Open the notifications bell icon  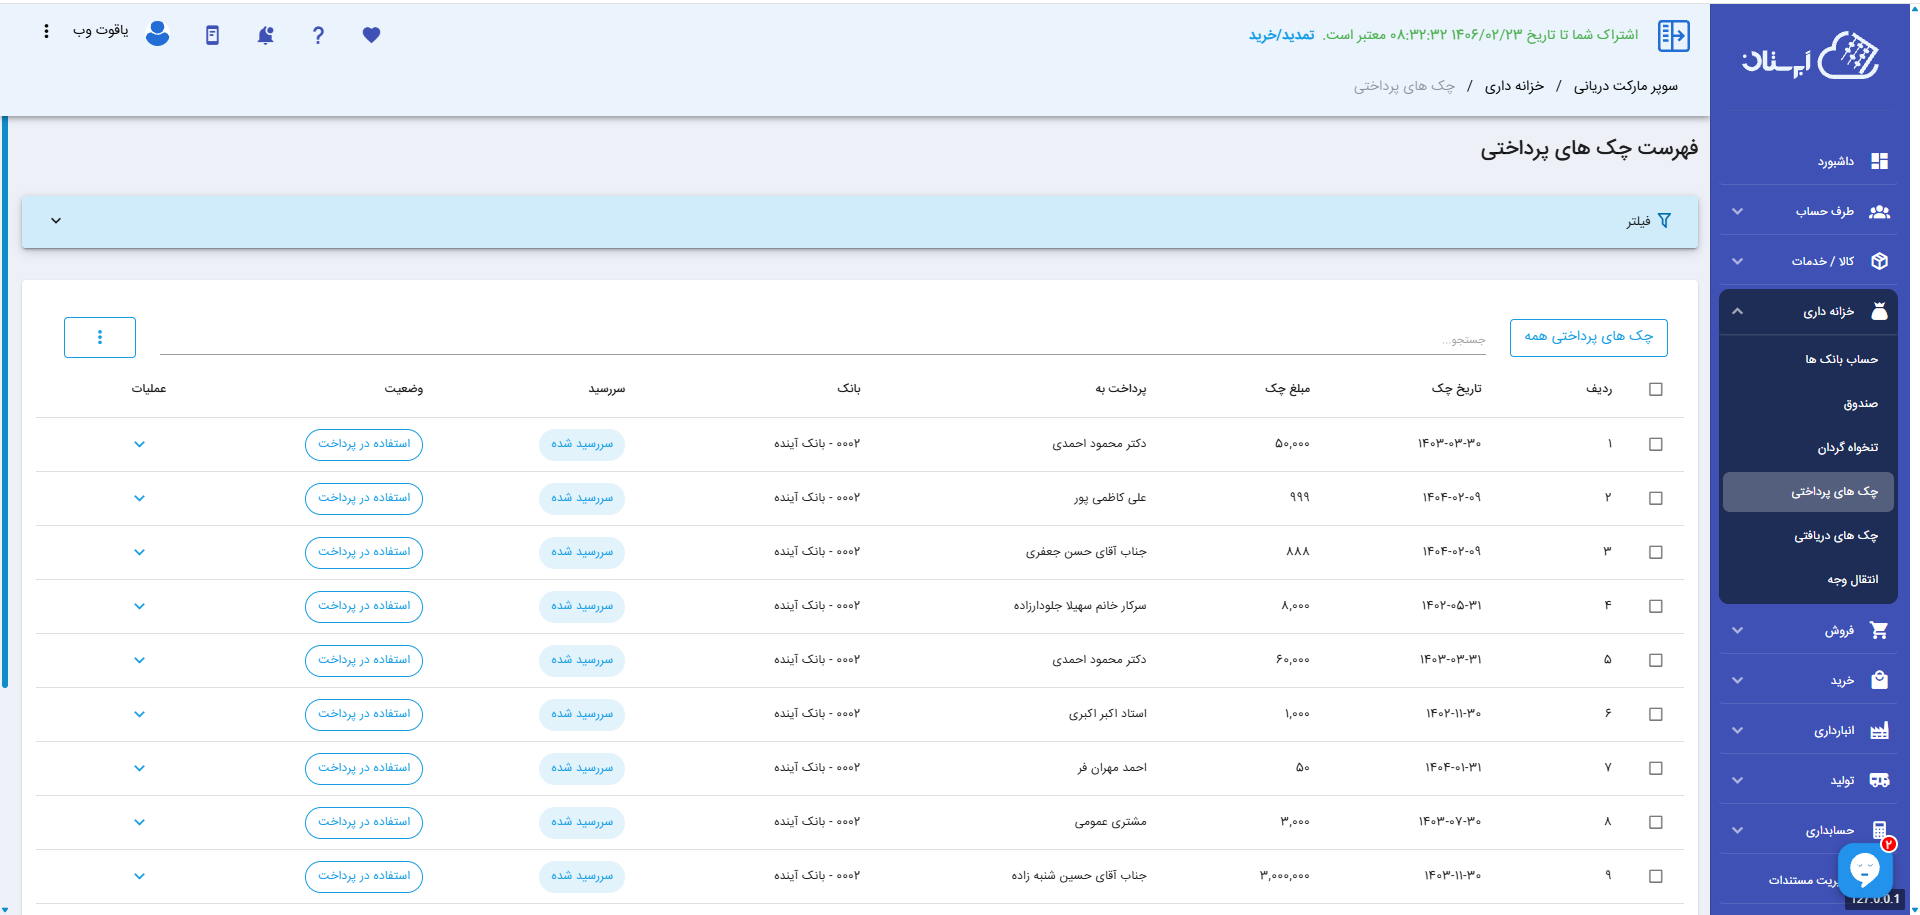(x=265, y=35)
